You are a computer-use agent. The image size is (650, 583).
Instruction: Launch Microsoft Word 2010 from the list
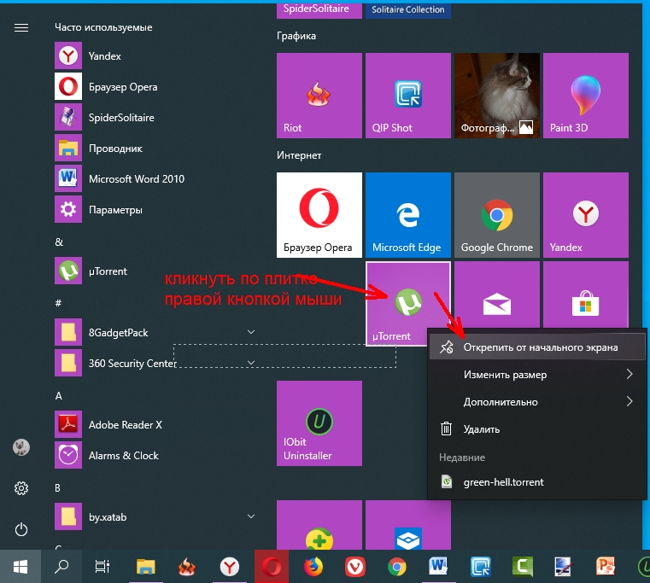[154, 179]
